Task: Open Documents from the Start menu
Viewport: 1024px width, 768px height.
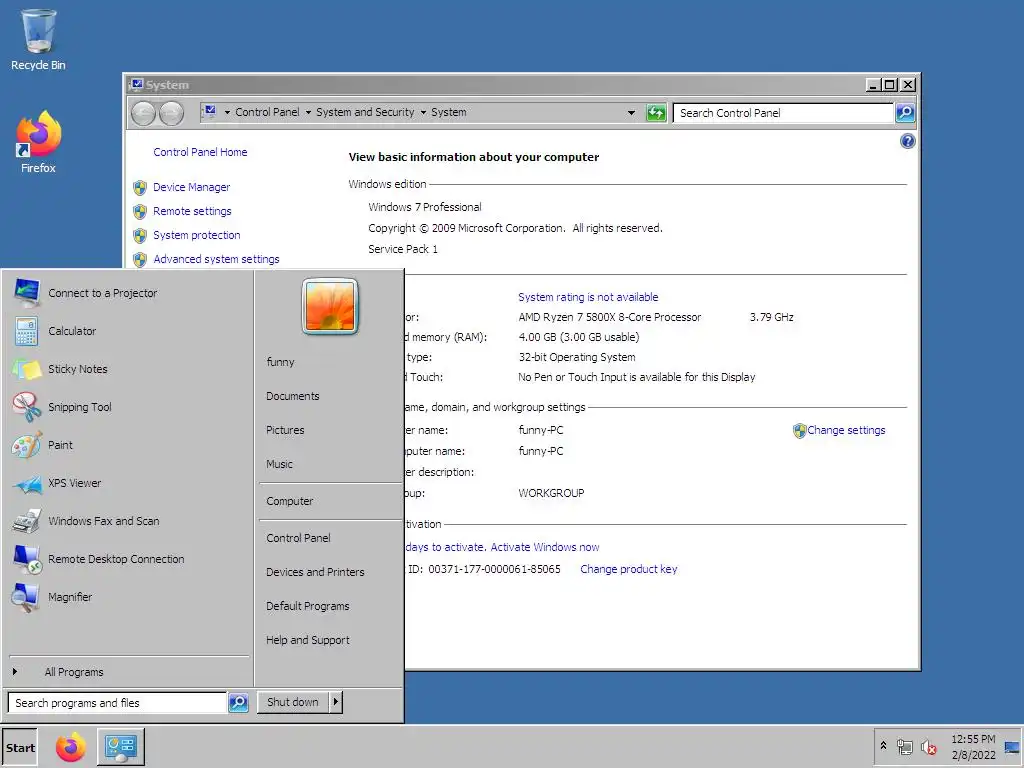Action: tap(293, 396)
